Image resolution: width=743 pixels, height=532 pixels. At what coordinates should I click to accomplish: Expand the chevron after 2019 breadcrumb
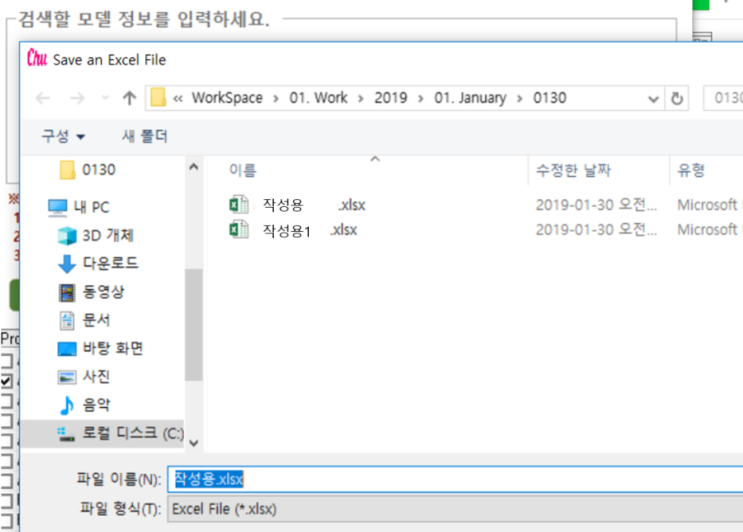coord(421,99)
